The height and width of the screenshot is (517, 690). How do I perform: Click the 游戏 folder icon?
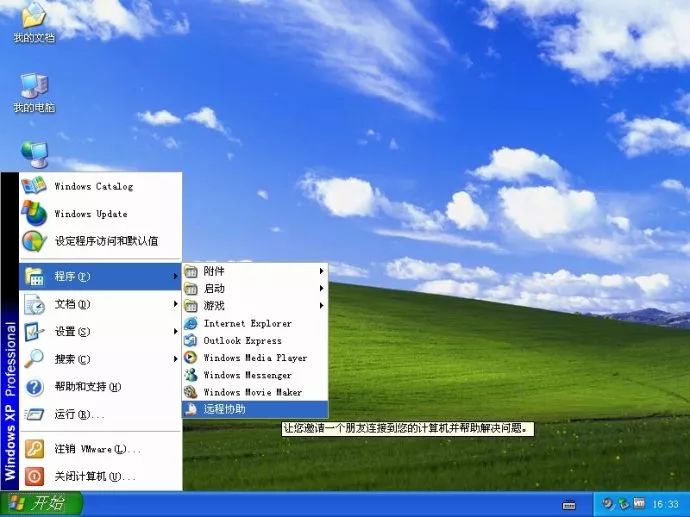[x=191, y=306]
